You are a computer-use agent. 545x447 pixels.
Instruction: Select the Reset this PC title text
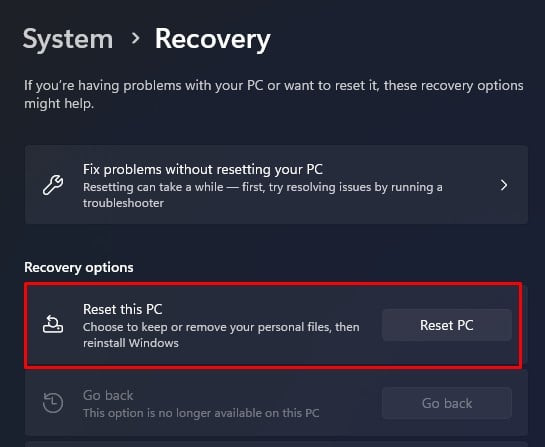pos(123,309)
